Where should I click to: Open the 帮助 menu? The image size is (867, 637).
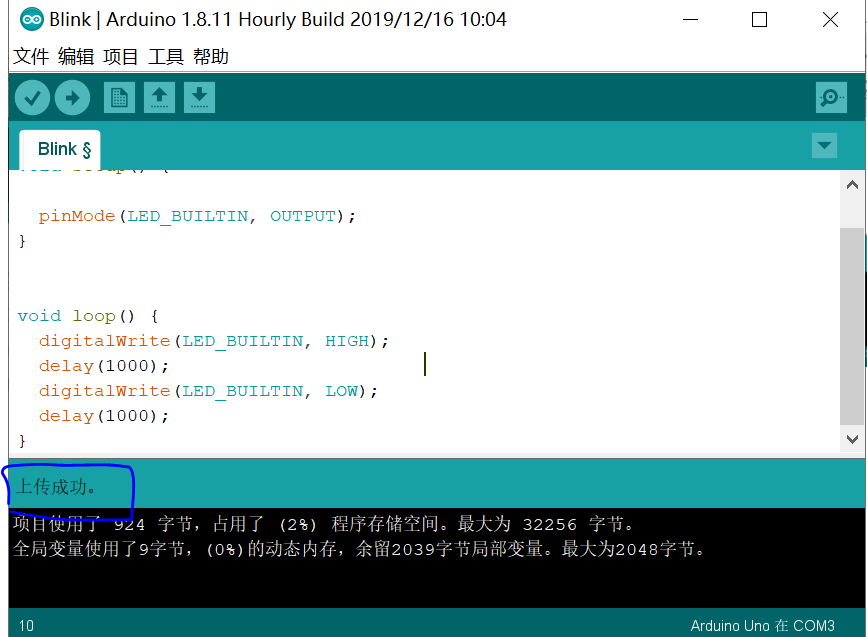pyautogui.click(x=211, y=56)
